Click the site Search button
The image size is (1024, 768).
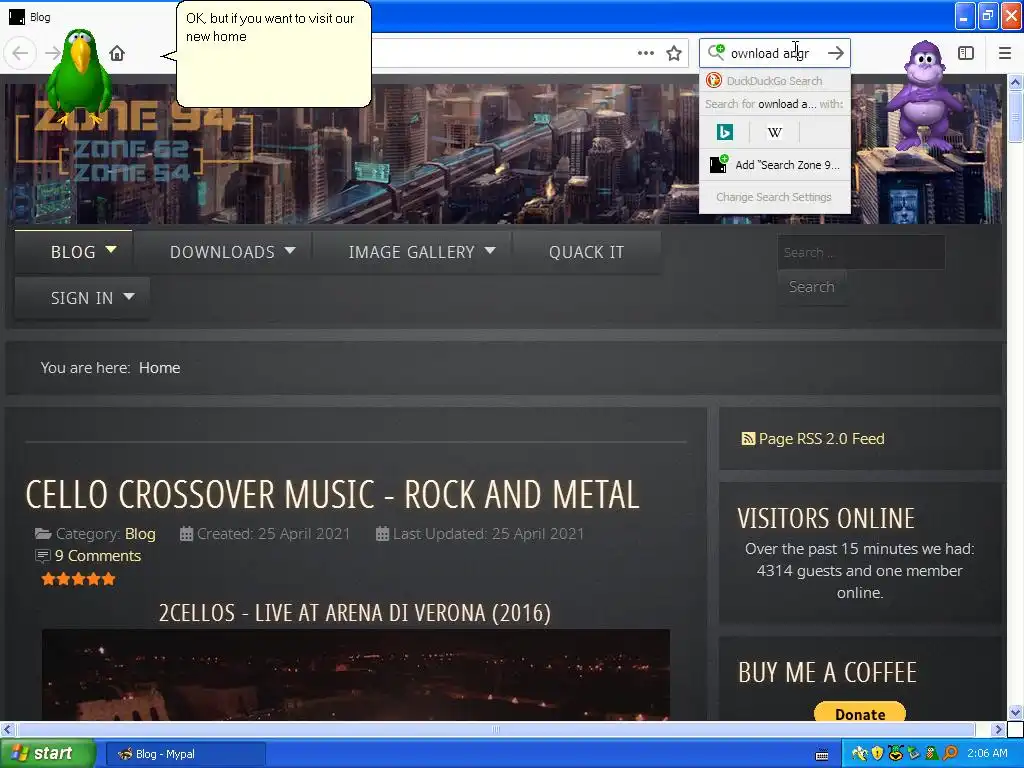(x=812, y=287)
